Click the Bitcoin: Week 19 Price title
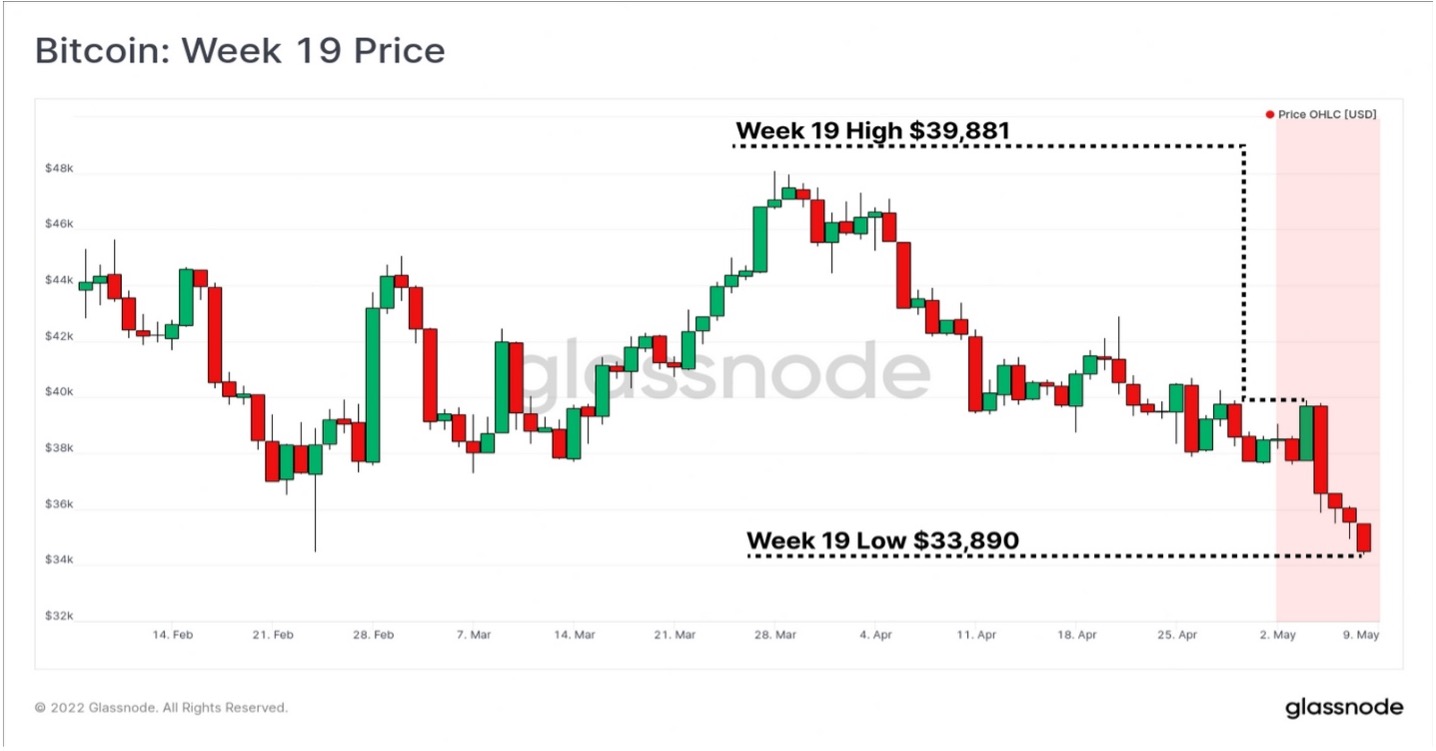The image size is (1436, 751). (240, 51)
